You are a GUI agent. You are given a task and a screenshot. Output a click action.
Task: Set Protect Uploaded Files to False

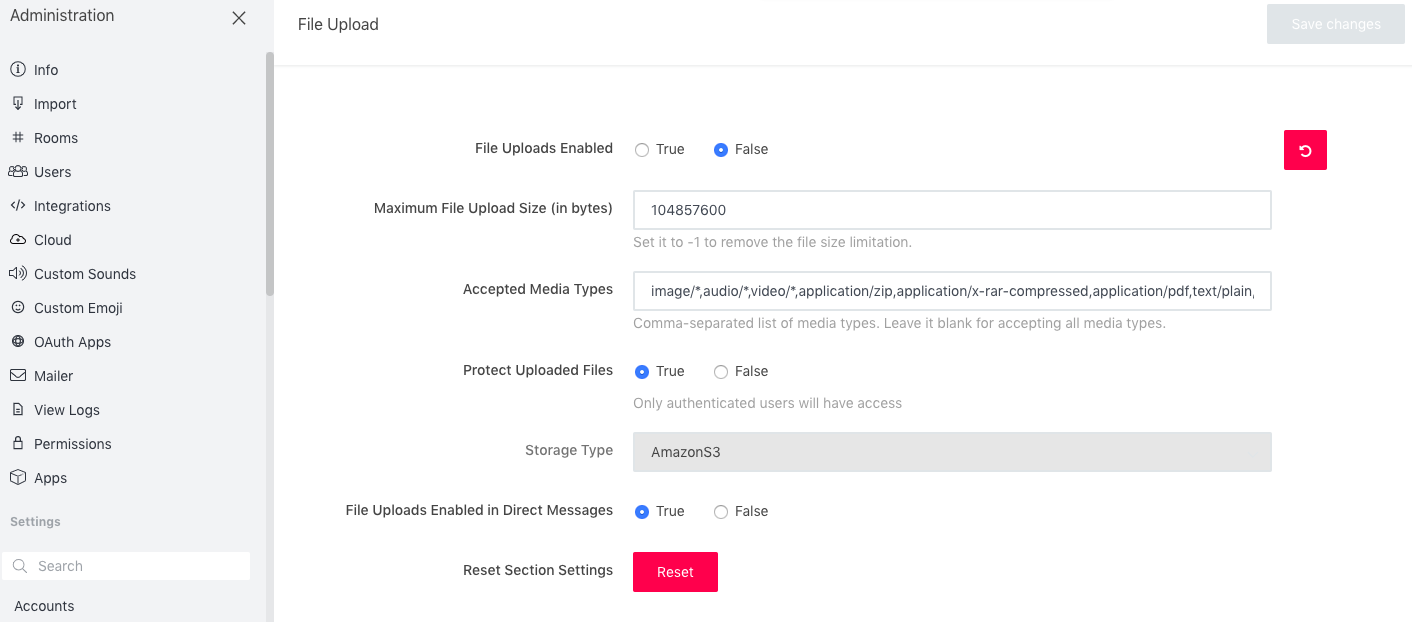pyautogui.click(x=721, y=372)
